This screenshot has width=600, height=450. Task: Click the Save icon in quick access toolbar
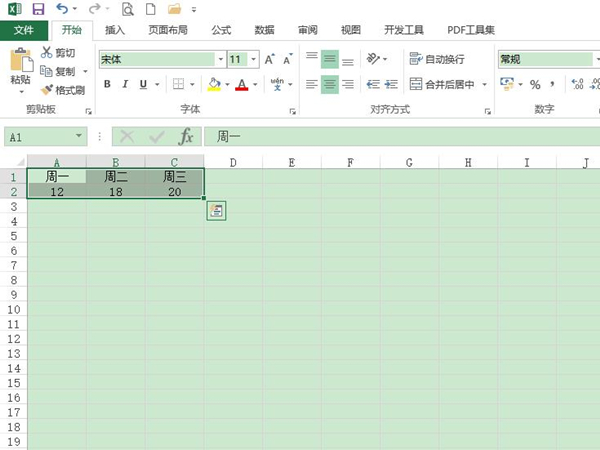coord(38,9)
